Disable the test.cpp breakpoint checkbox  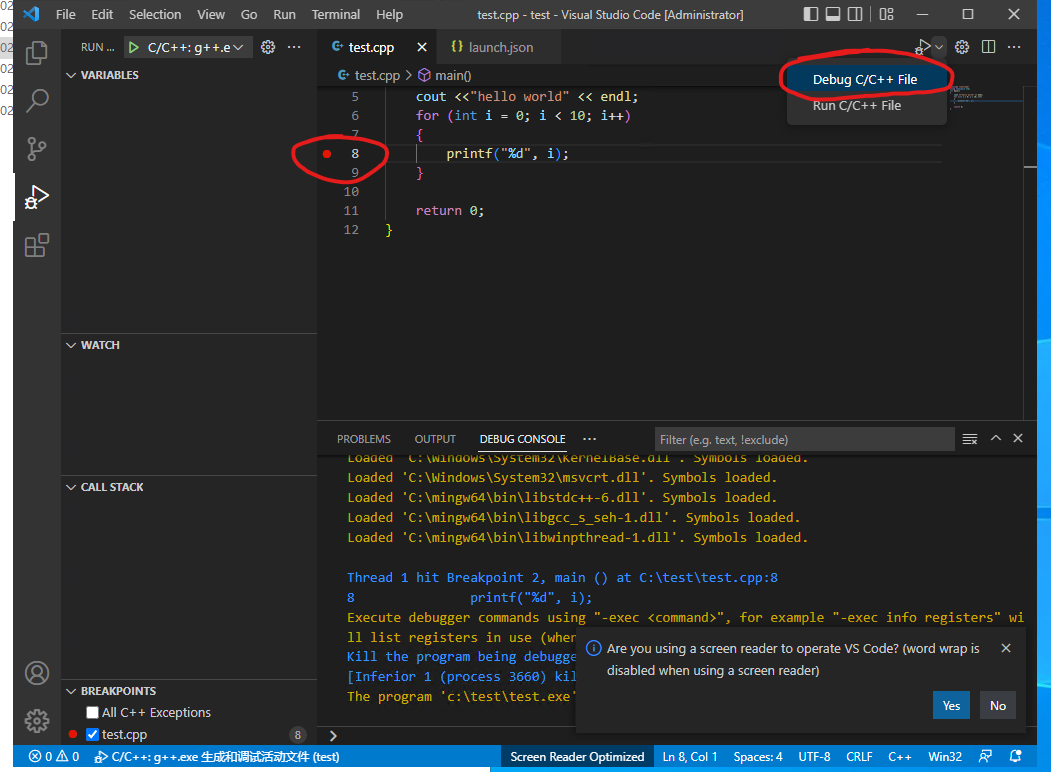92,735
